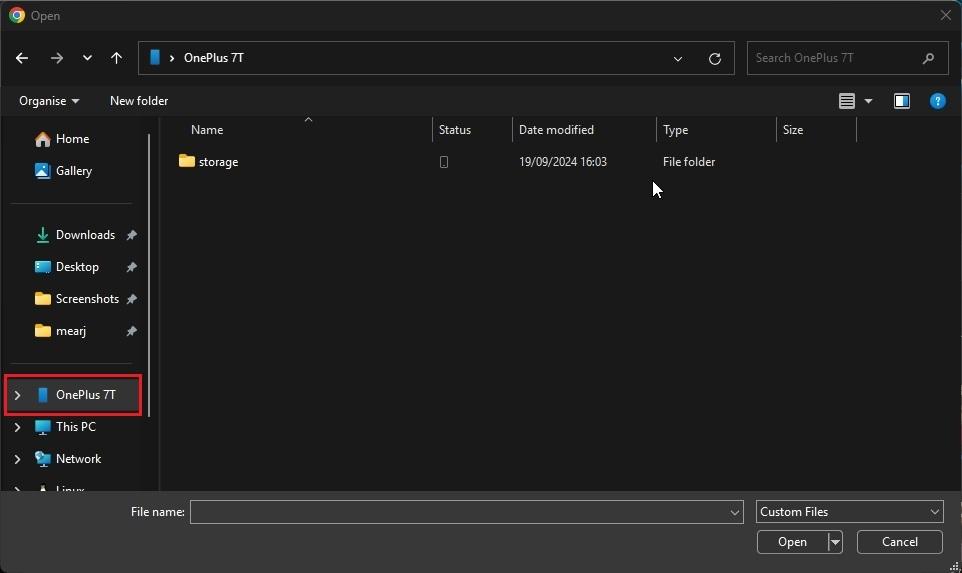Image resolution: width=962 pixels, height=573 pixels.
Task: Open the File name history dropdown
Action: (x=734, y=512)
